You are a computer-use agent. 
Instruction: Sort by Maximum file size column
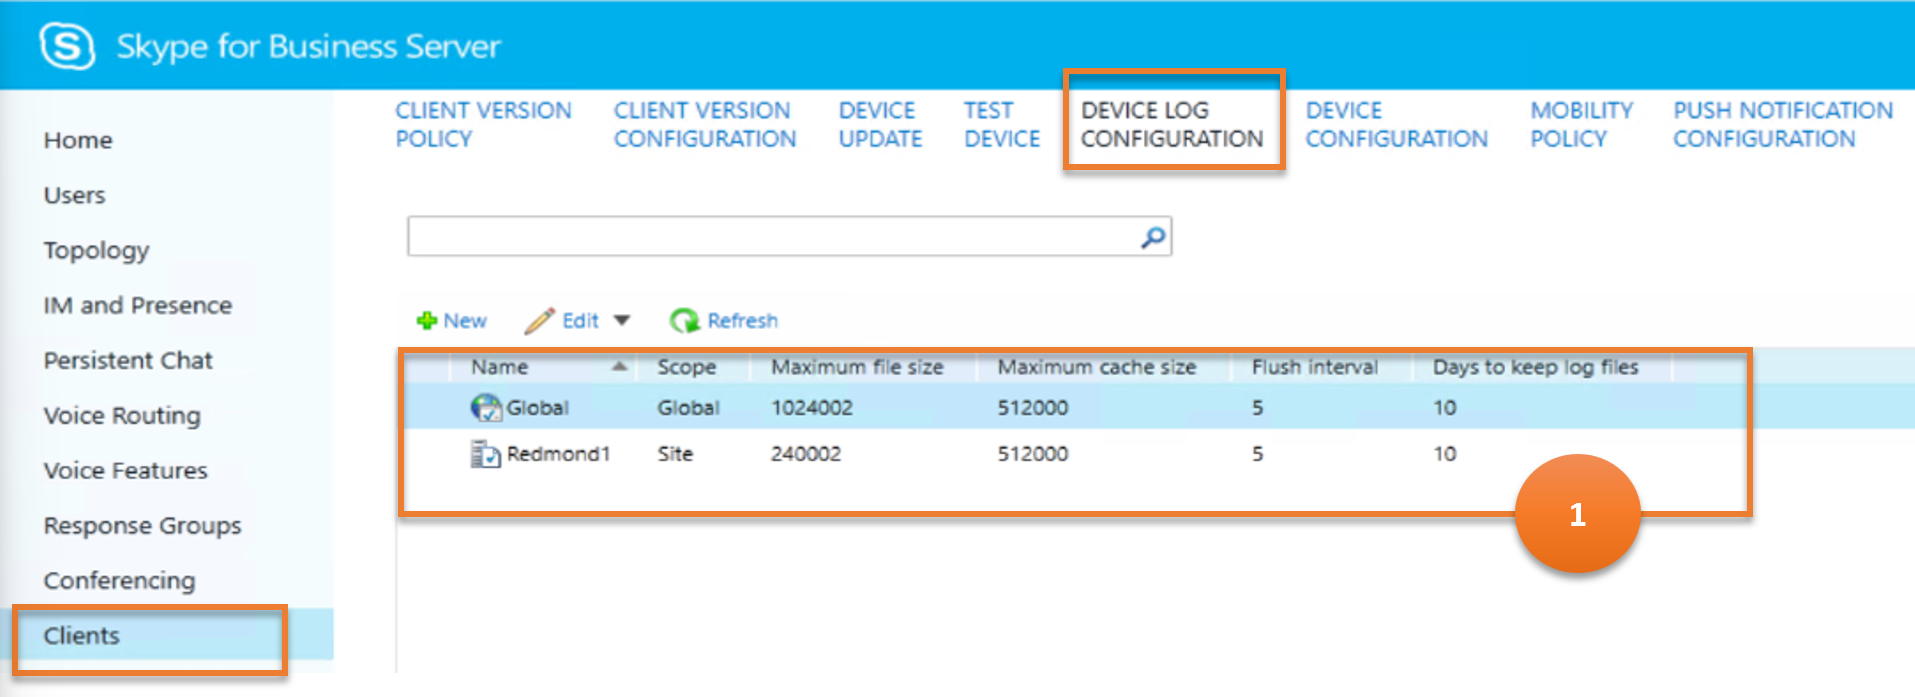click(x=857, y=367)
